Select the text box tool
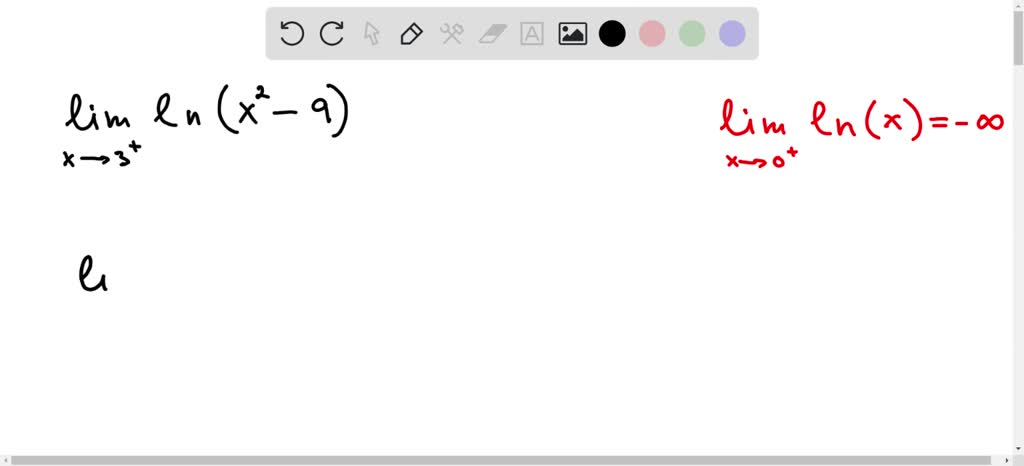The width and height of the screenshot is (1024, 466). point(532,33)
